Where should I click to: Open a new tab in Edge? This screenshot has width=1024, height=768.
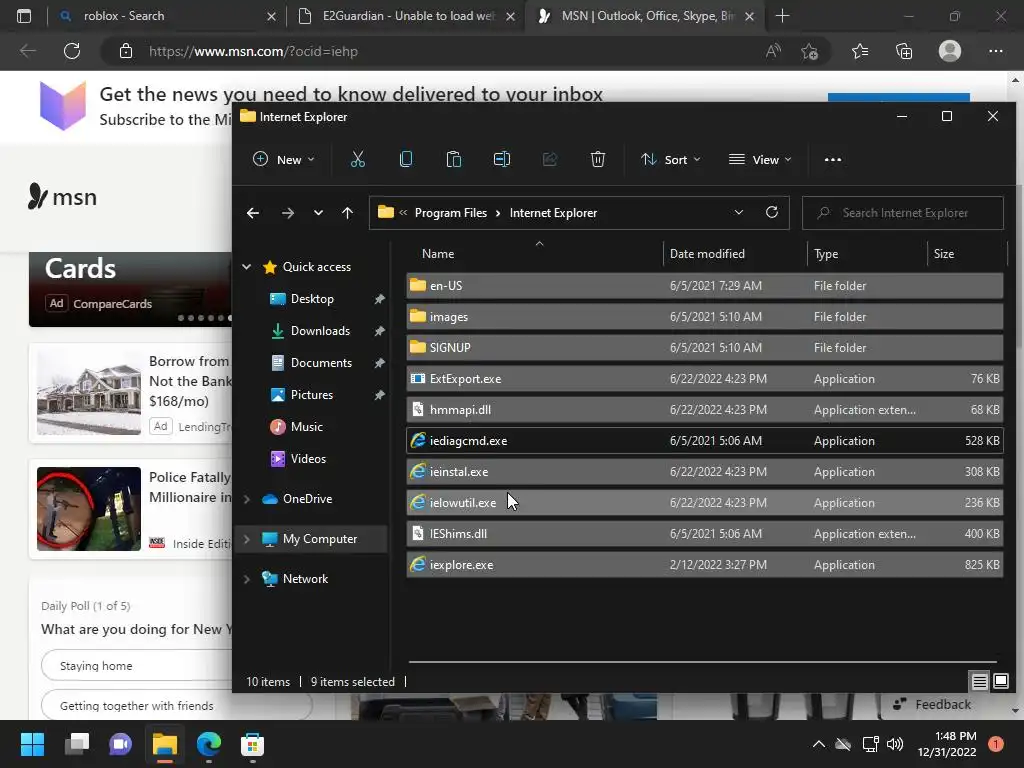coord(782,16)
